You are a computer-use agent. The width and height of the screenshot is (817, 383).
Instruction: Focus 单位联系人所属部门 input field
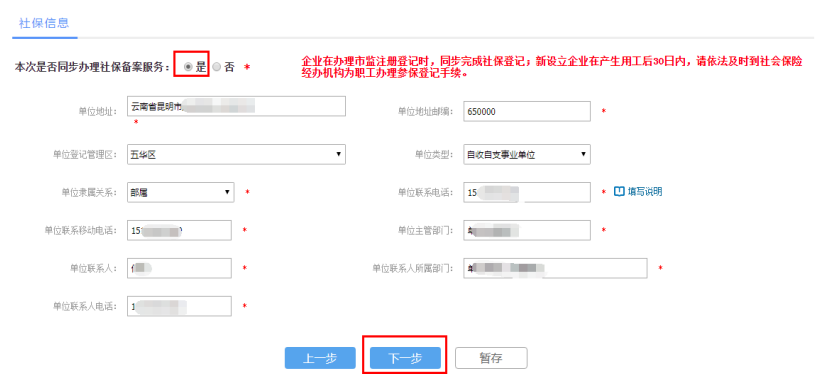pyautogui.click(x=555, y=268)
